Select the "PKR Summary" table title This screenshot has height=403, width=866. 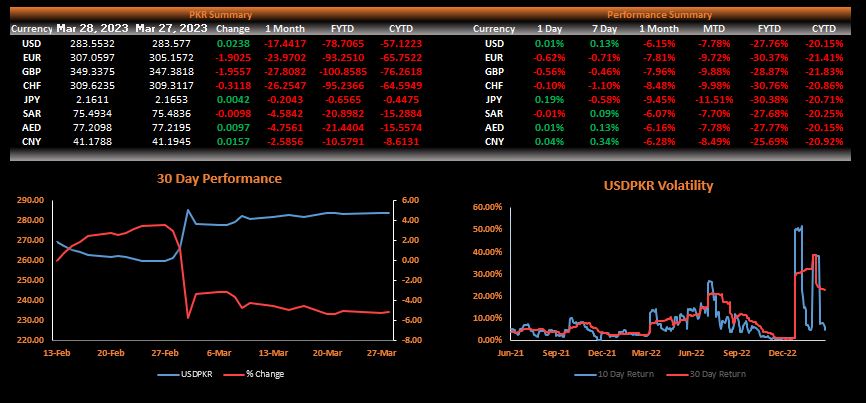tap(220, 15)
